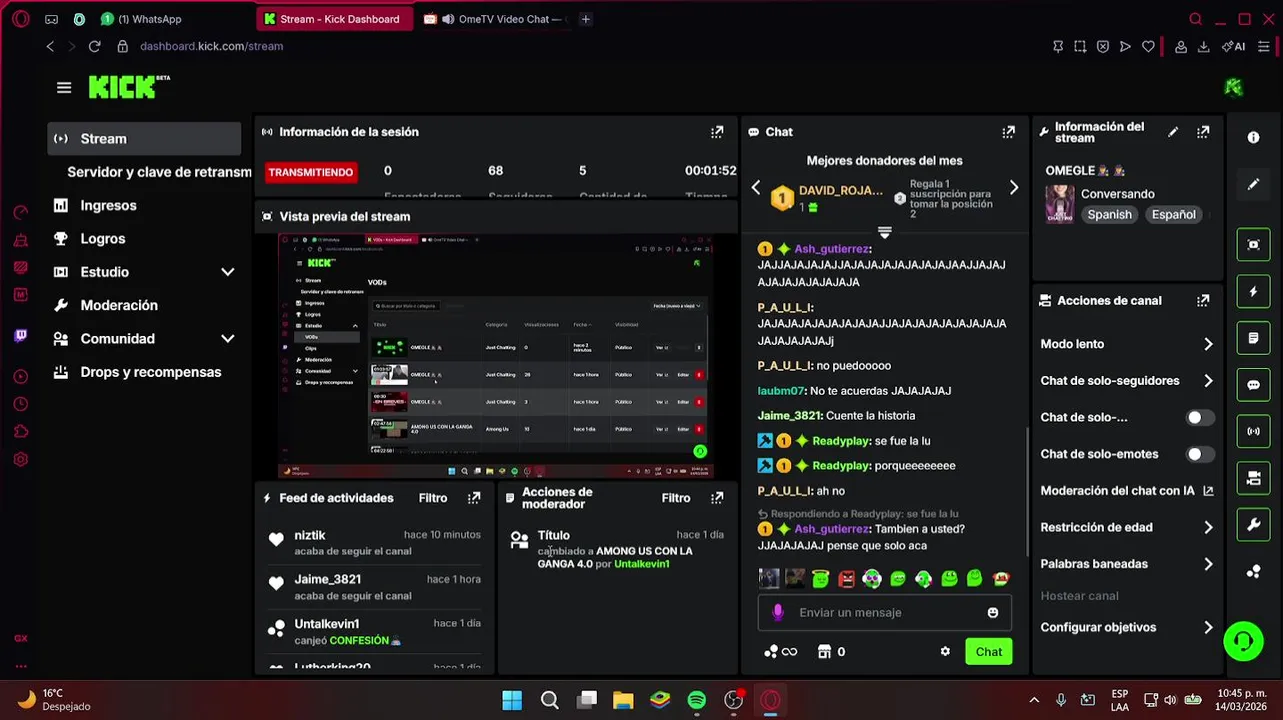This screenshot has height=720, width=1283.
Task: Click the stream preview thumbnail
Action: 496,355
